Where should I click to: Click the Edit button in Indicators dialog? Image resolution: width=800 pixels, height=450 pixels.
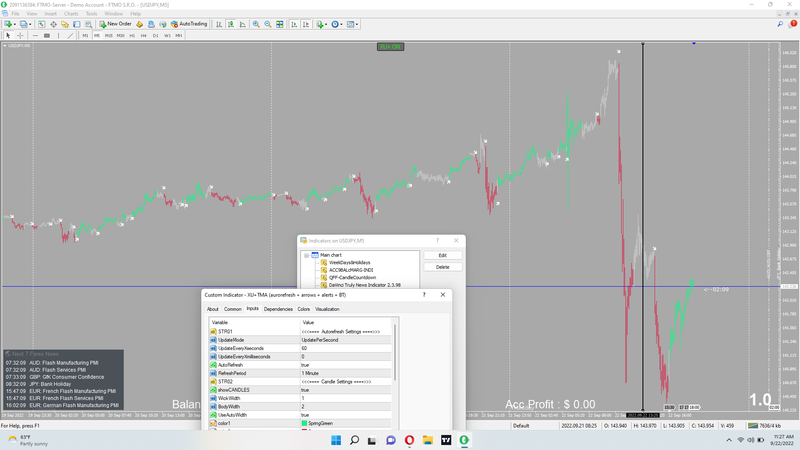click(442, 255)
